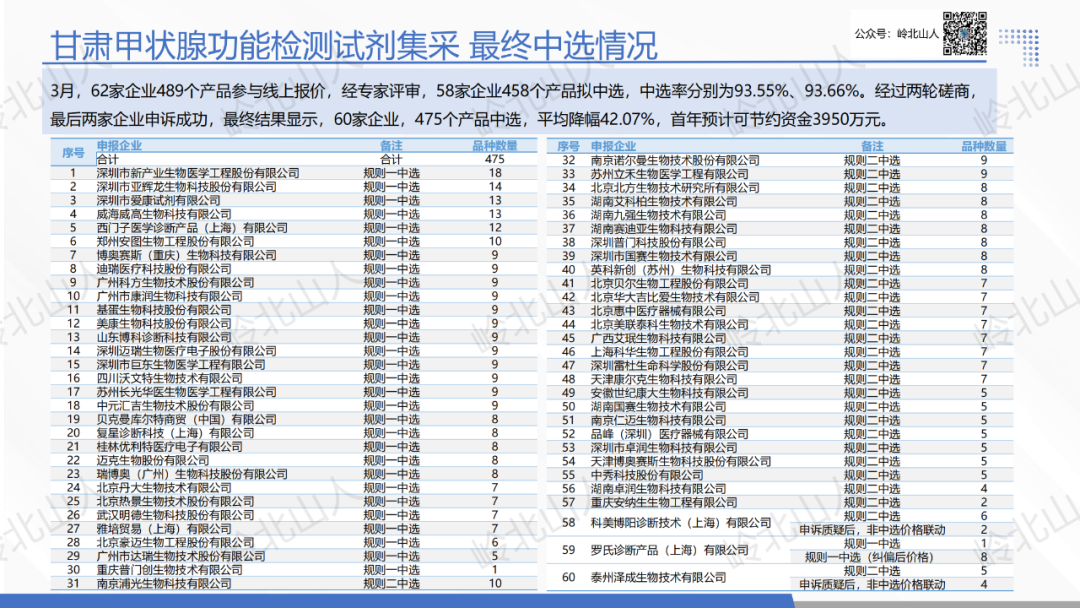1080x608 pixels.
Task: Click 北京豪迈生物工程股份有限公司
Action: coord(175,543)
